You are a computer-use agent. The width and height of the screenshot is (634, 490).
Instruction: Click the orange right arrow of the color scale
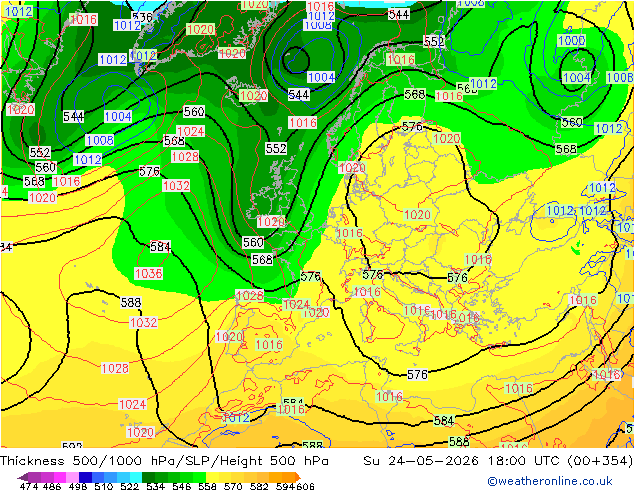click(x=298, y=477)
